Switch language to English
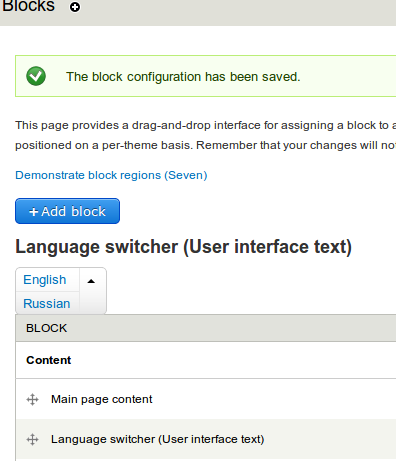Screen dimensions: 396x461 click(x=45, y=280)
